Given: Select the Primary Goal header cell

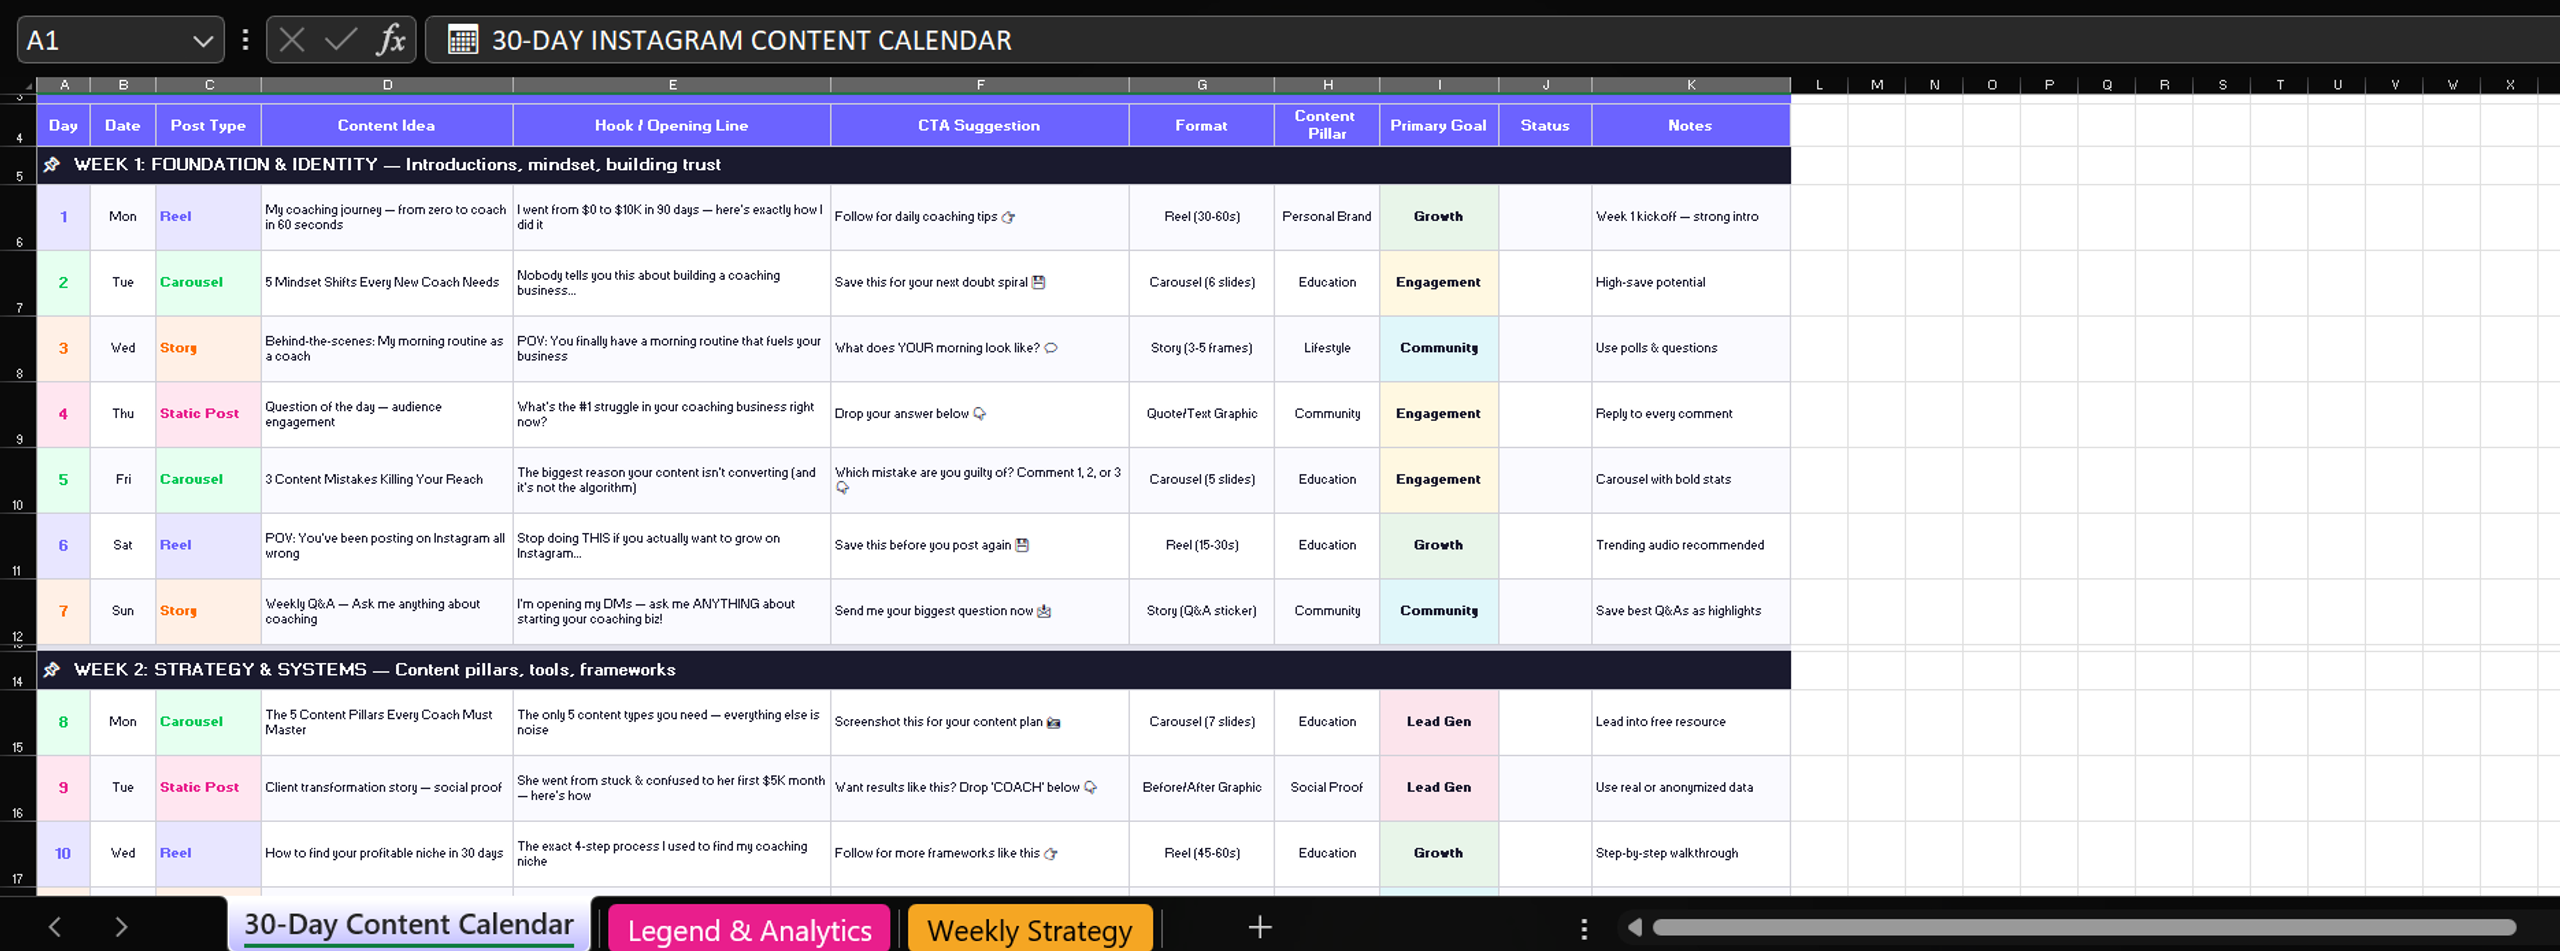Looking at the screenshot, I should [x=1439, y=126].
